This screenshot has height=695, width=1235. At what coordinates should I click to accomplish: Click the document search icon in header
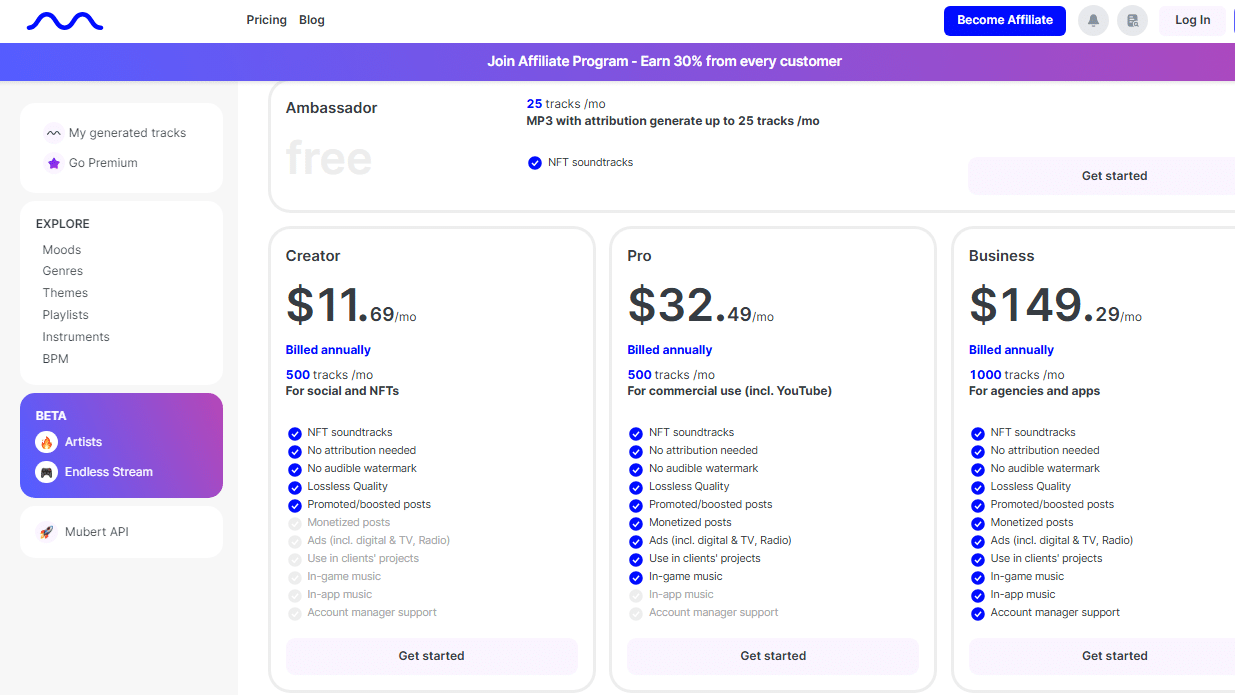coord(1132,20)
